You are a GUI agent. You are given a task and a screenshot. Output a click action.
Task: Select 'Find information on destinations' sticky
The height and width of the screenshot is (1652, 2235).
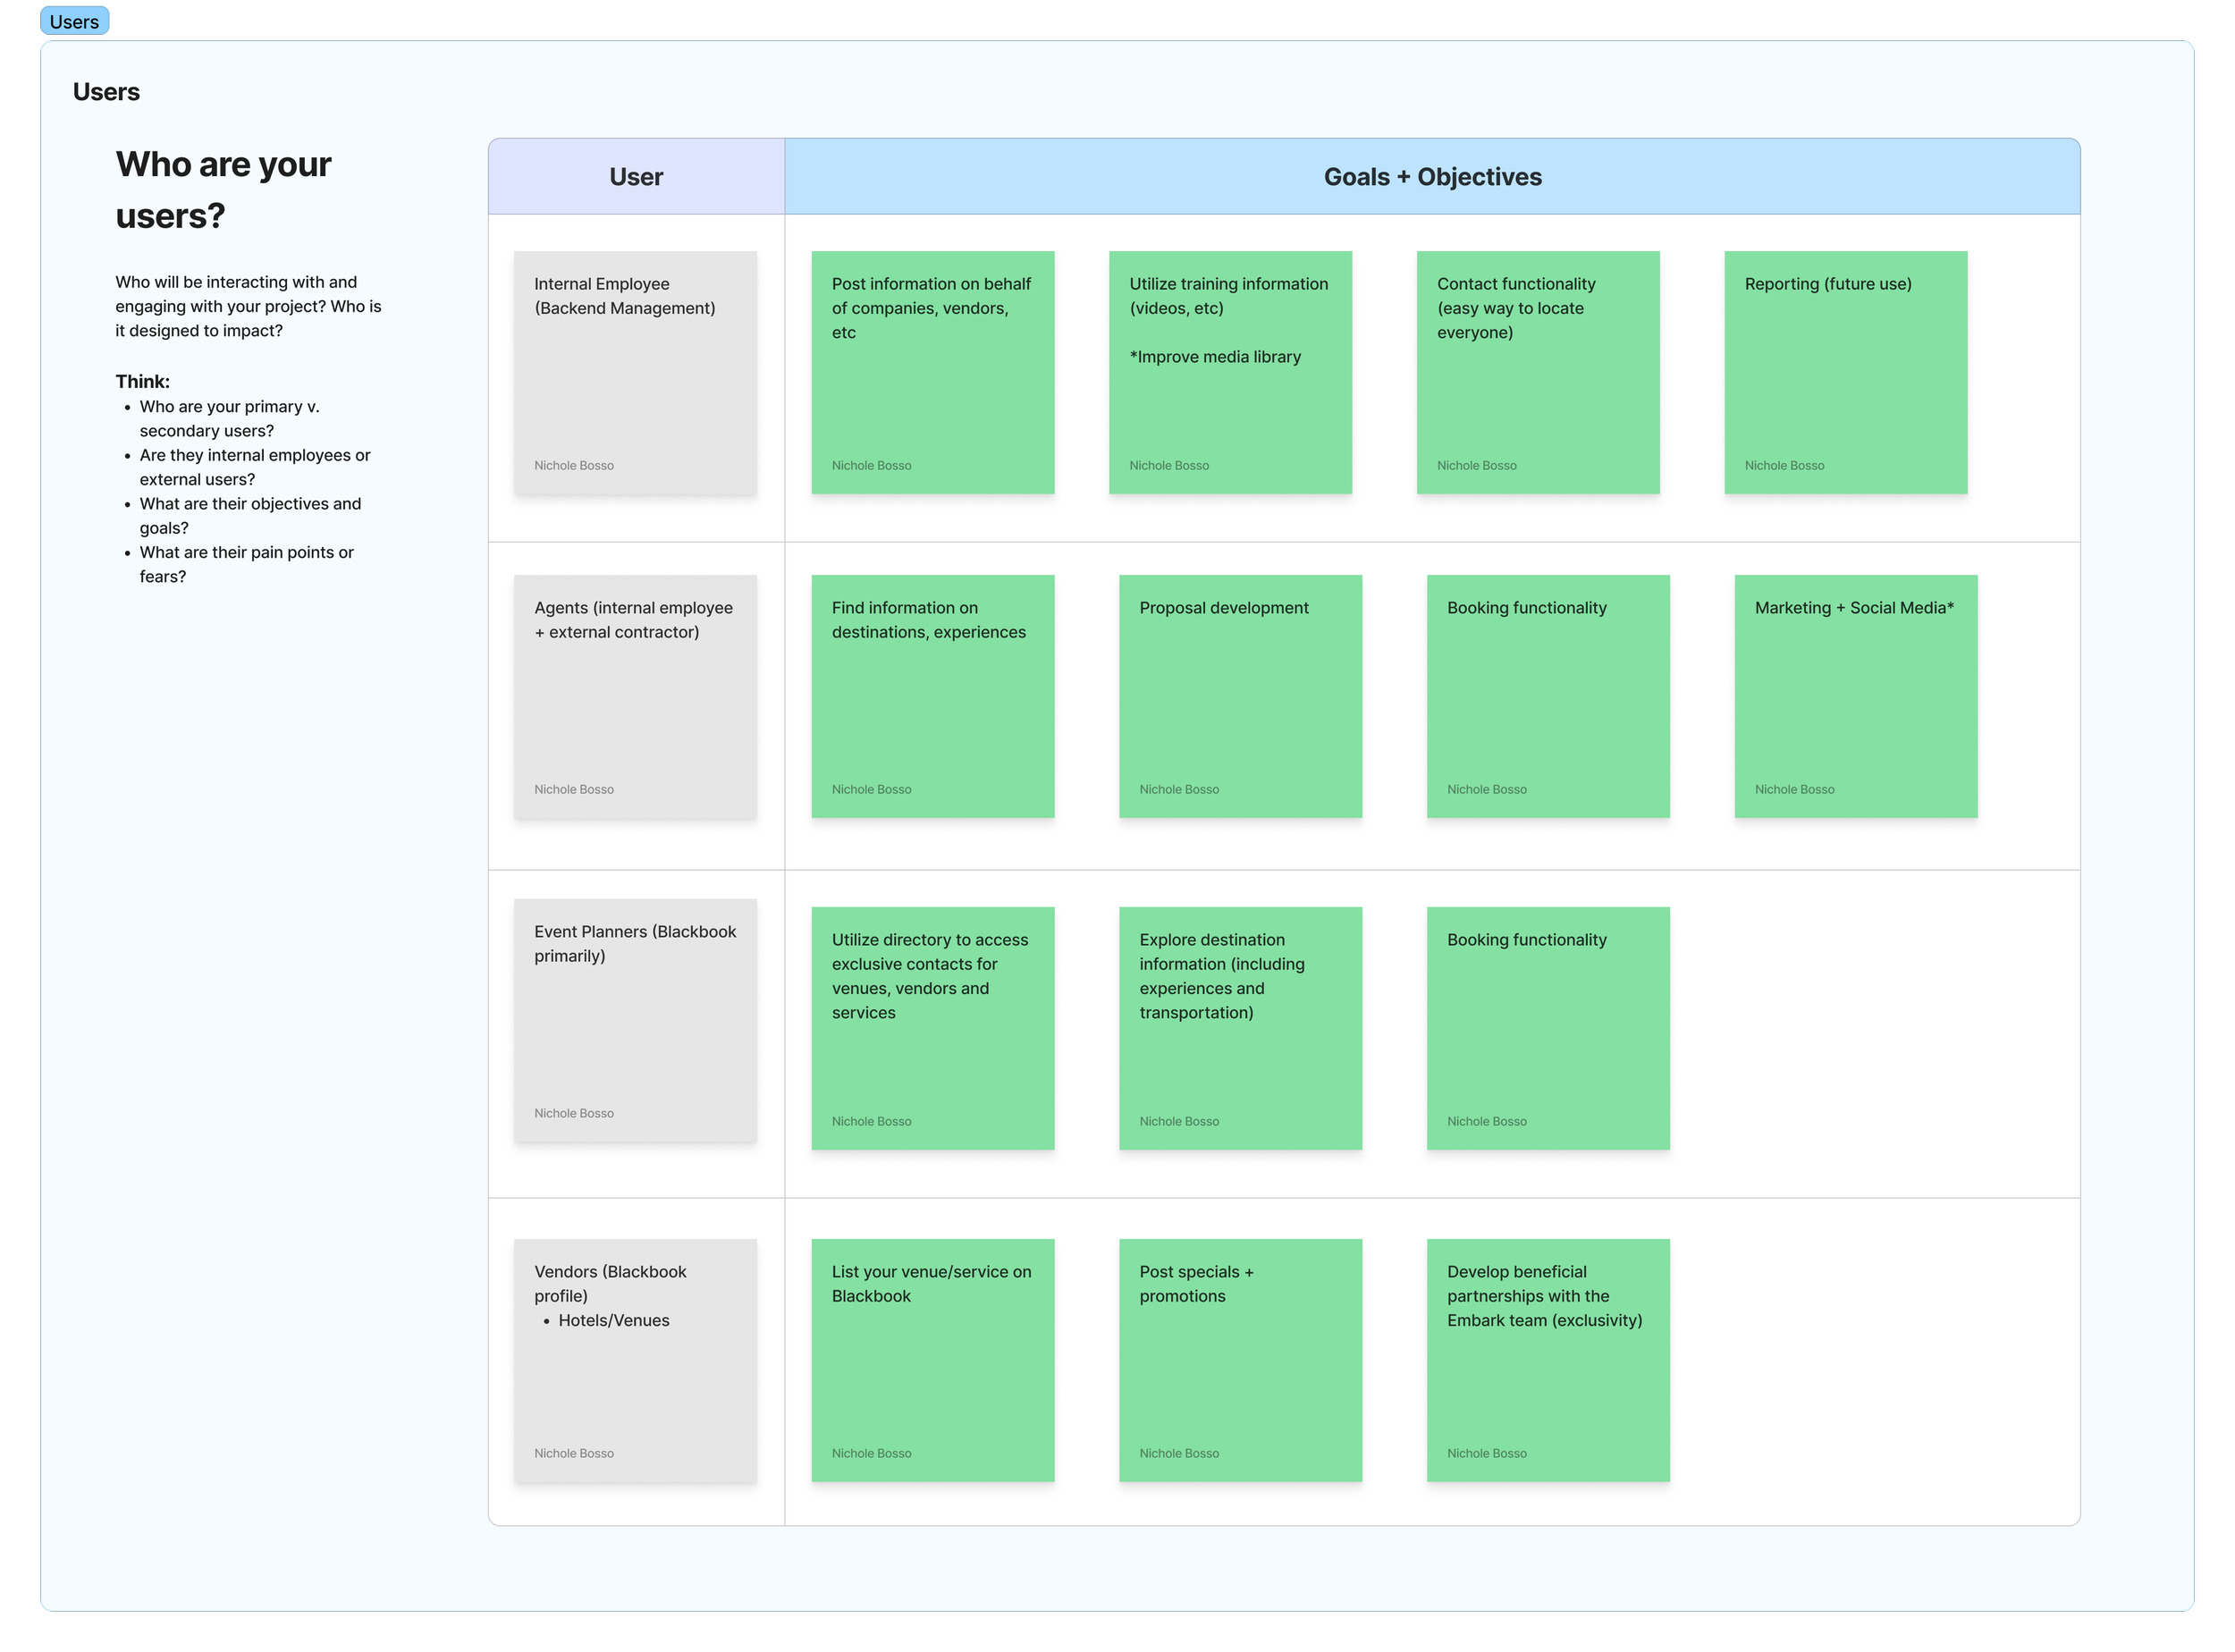pos(932,696)
